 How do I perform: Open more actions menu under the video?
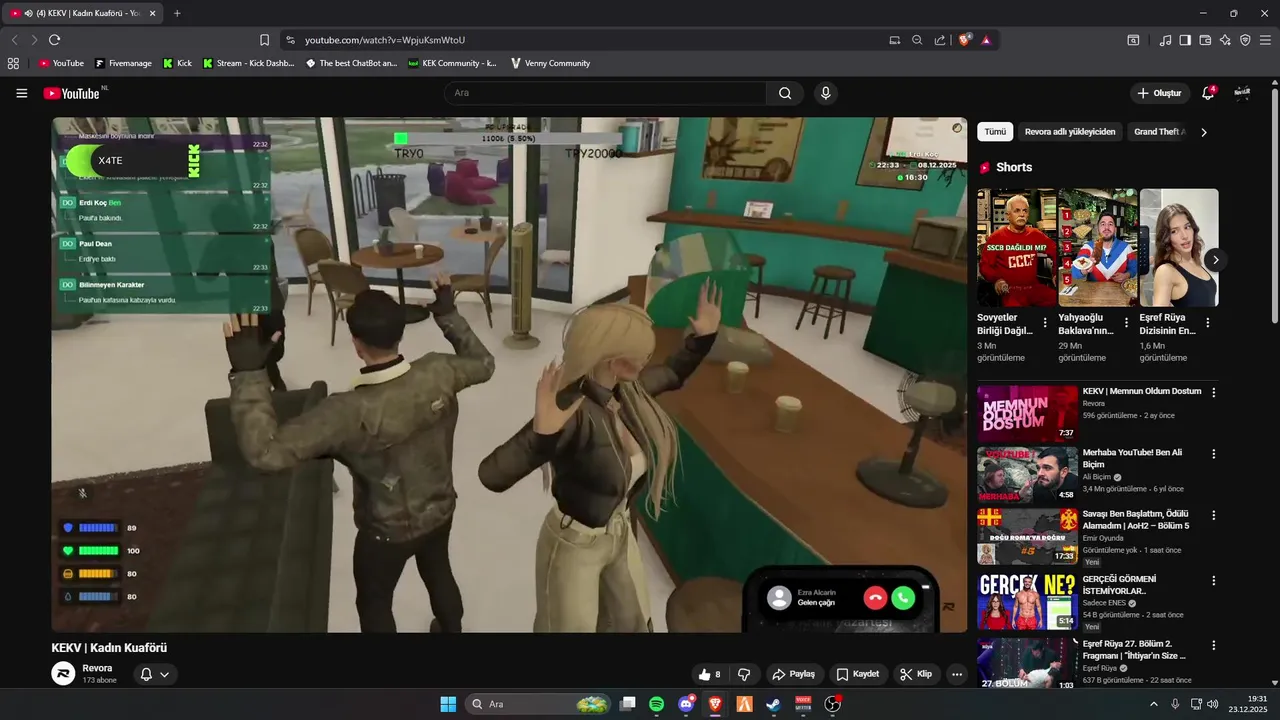point(957,674)
